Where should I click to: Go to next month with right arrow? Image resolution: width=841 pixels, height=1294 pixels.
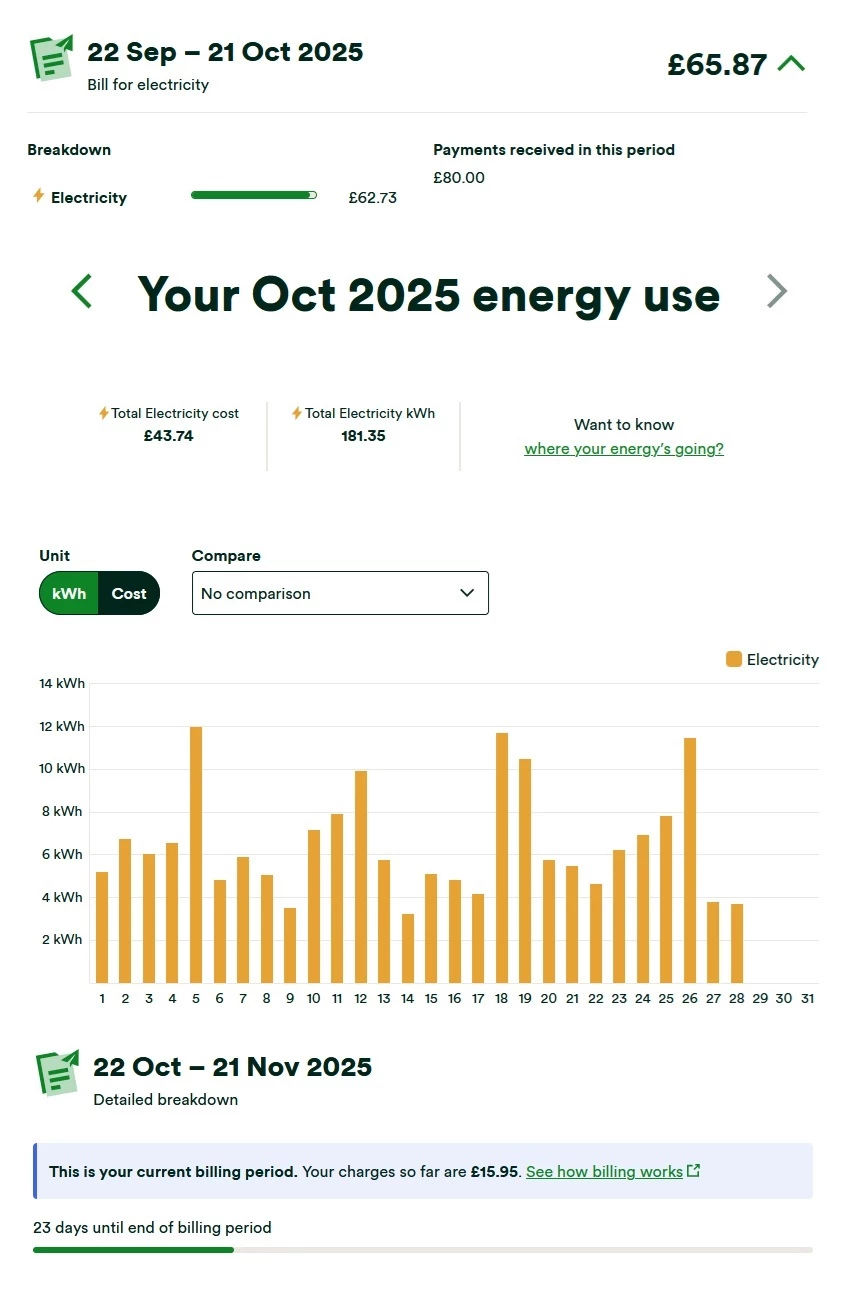tap(777, 292)
